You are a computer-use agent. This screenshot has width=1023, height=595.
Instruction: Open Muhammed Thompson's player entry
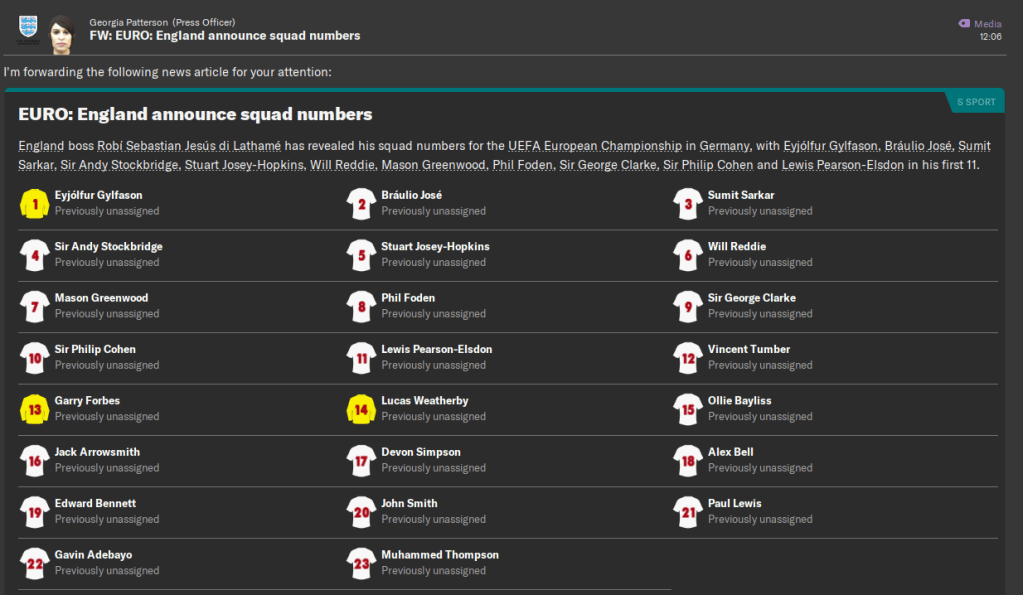click(440, 555)
